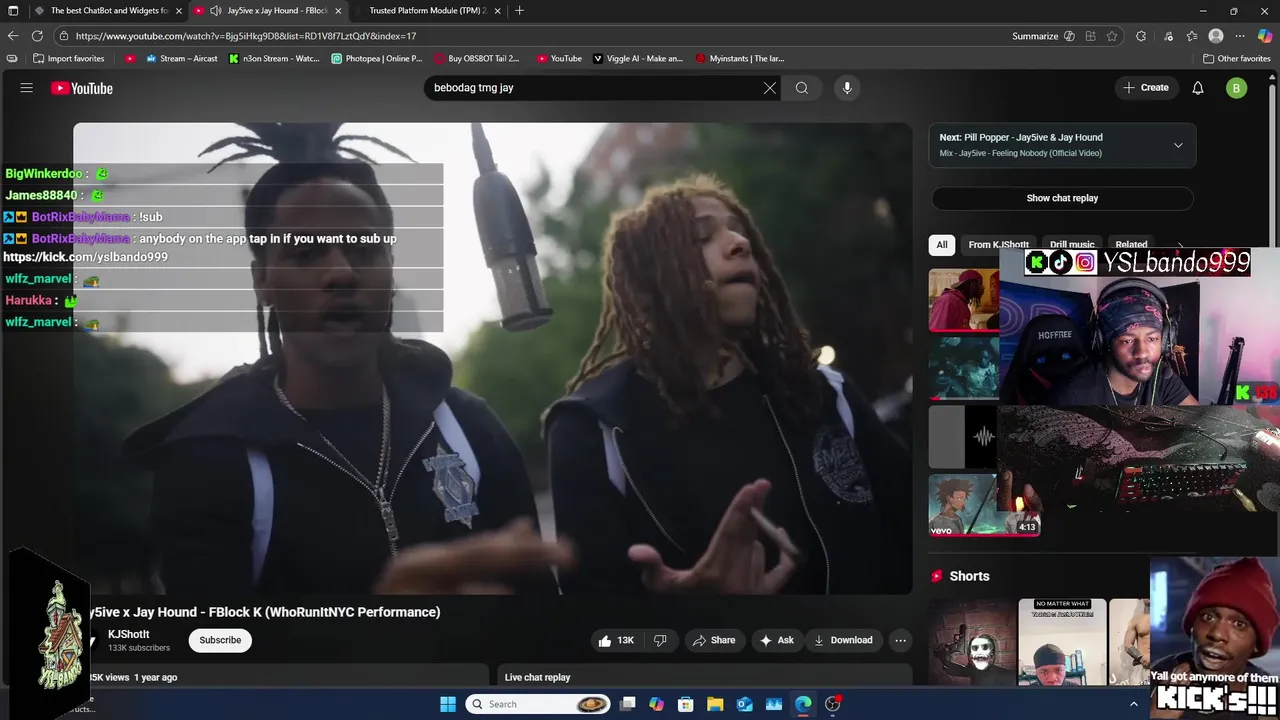Open the vevo 4:13 suggested video thumbnail

pos(984,505)
